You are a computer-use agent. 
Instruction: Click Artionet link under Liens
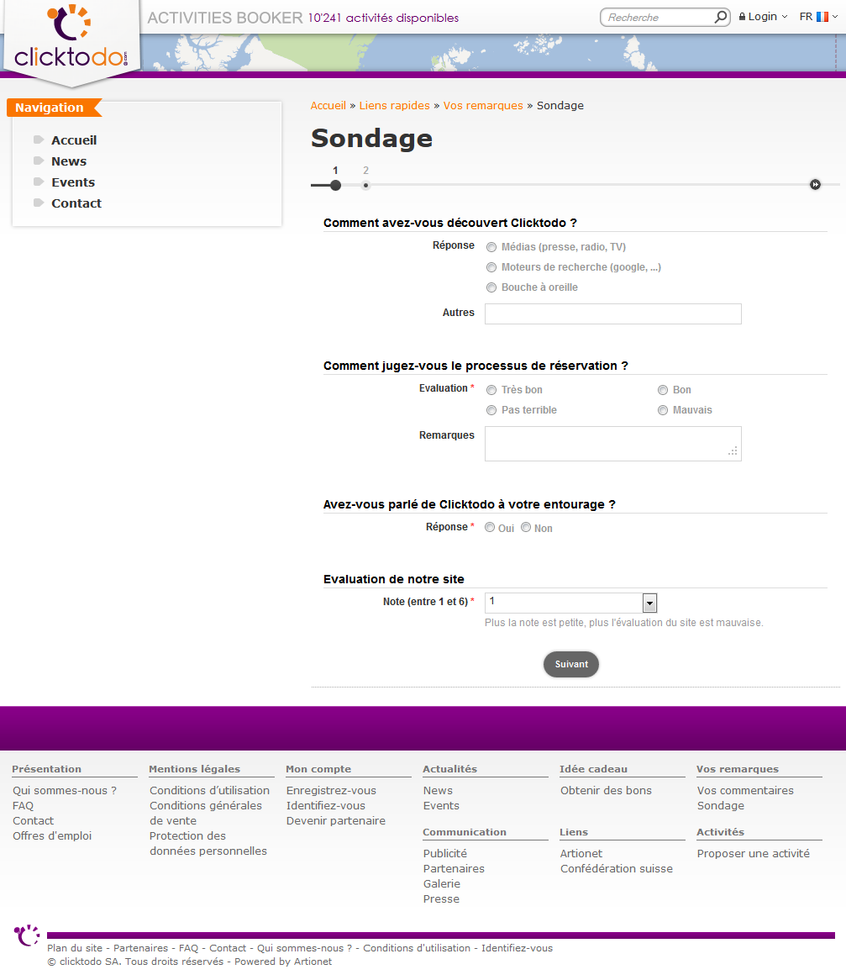click(581, 854)
